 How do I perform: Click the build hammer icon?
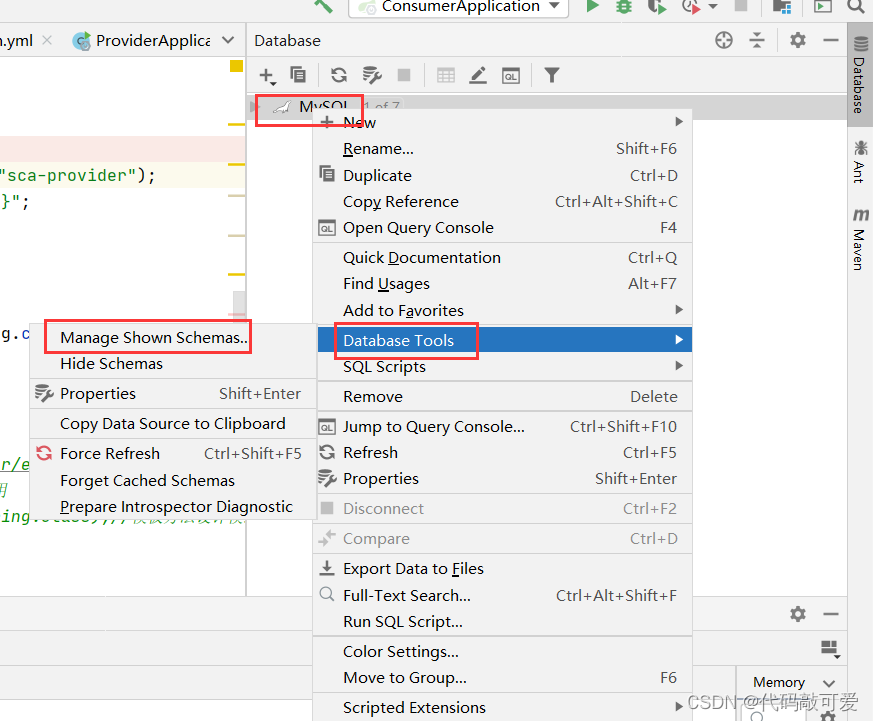point(323,6)
